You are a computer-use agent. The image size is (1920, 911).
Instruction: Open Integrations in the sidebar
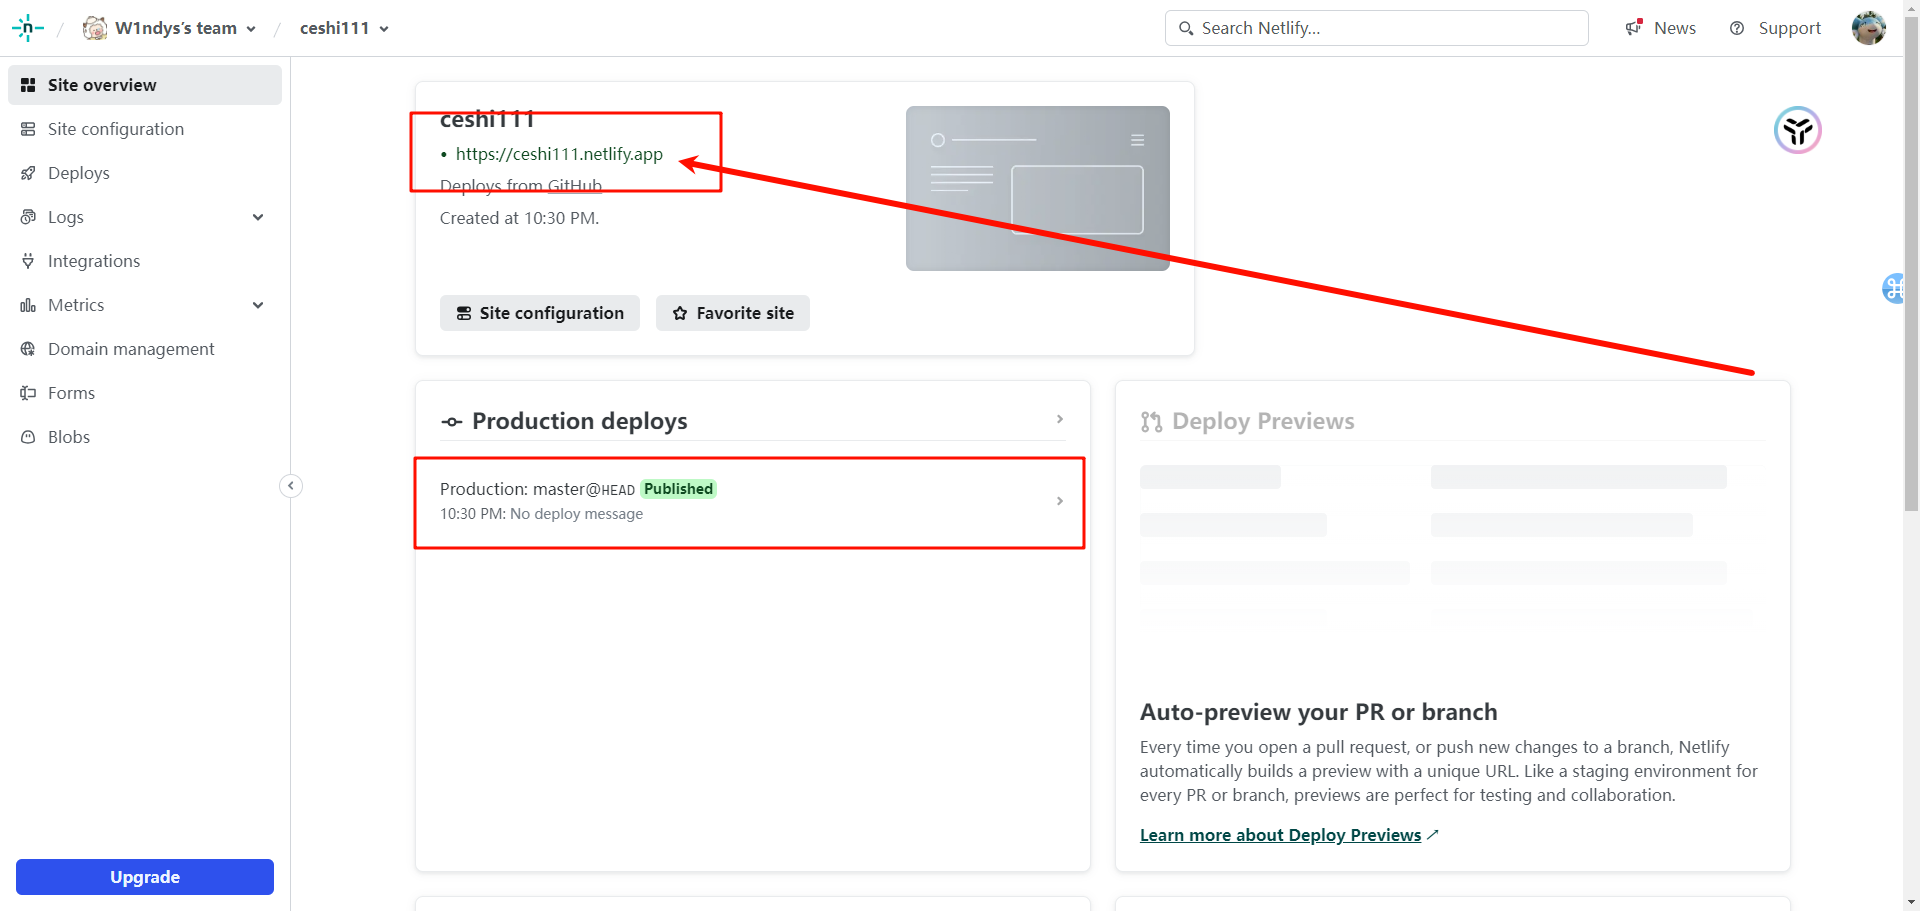tap(93, 261)
